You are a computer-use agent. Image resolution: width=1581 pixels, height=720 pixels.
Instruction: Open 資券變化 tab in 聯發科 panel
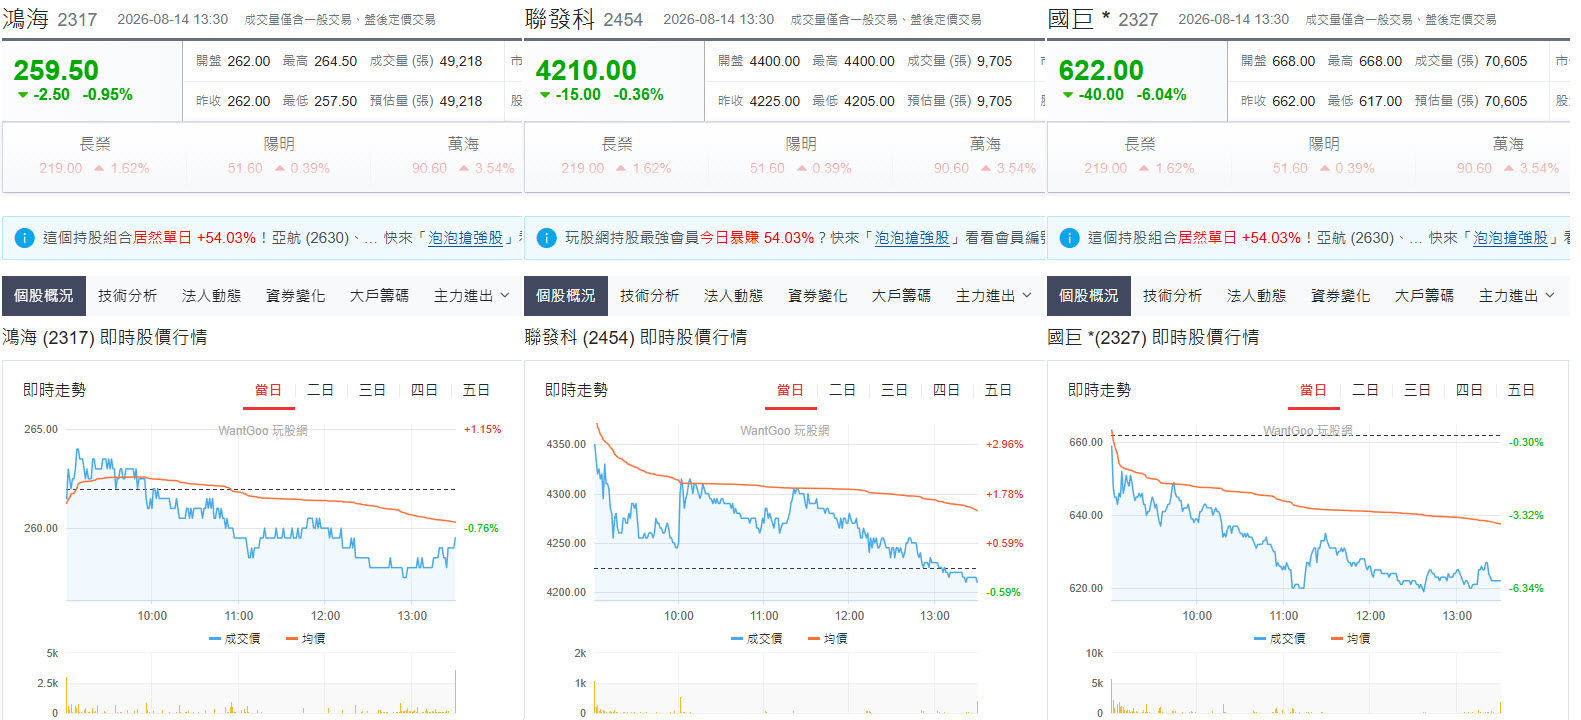pos(818,296)
